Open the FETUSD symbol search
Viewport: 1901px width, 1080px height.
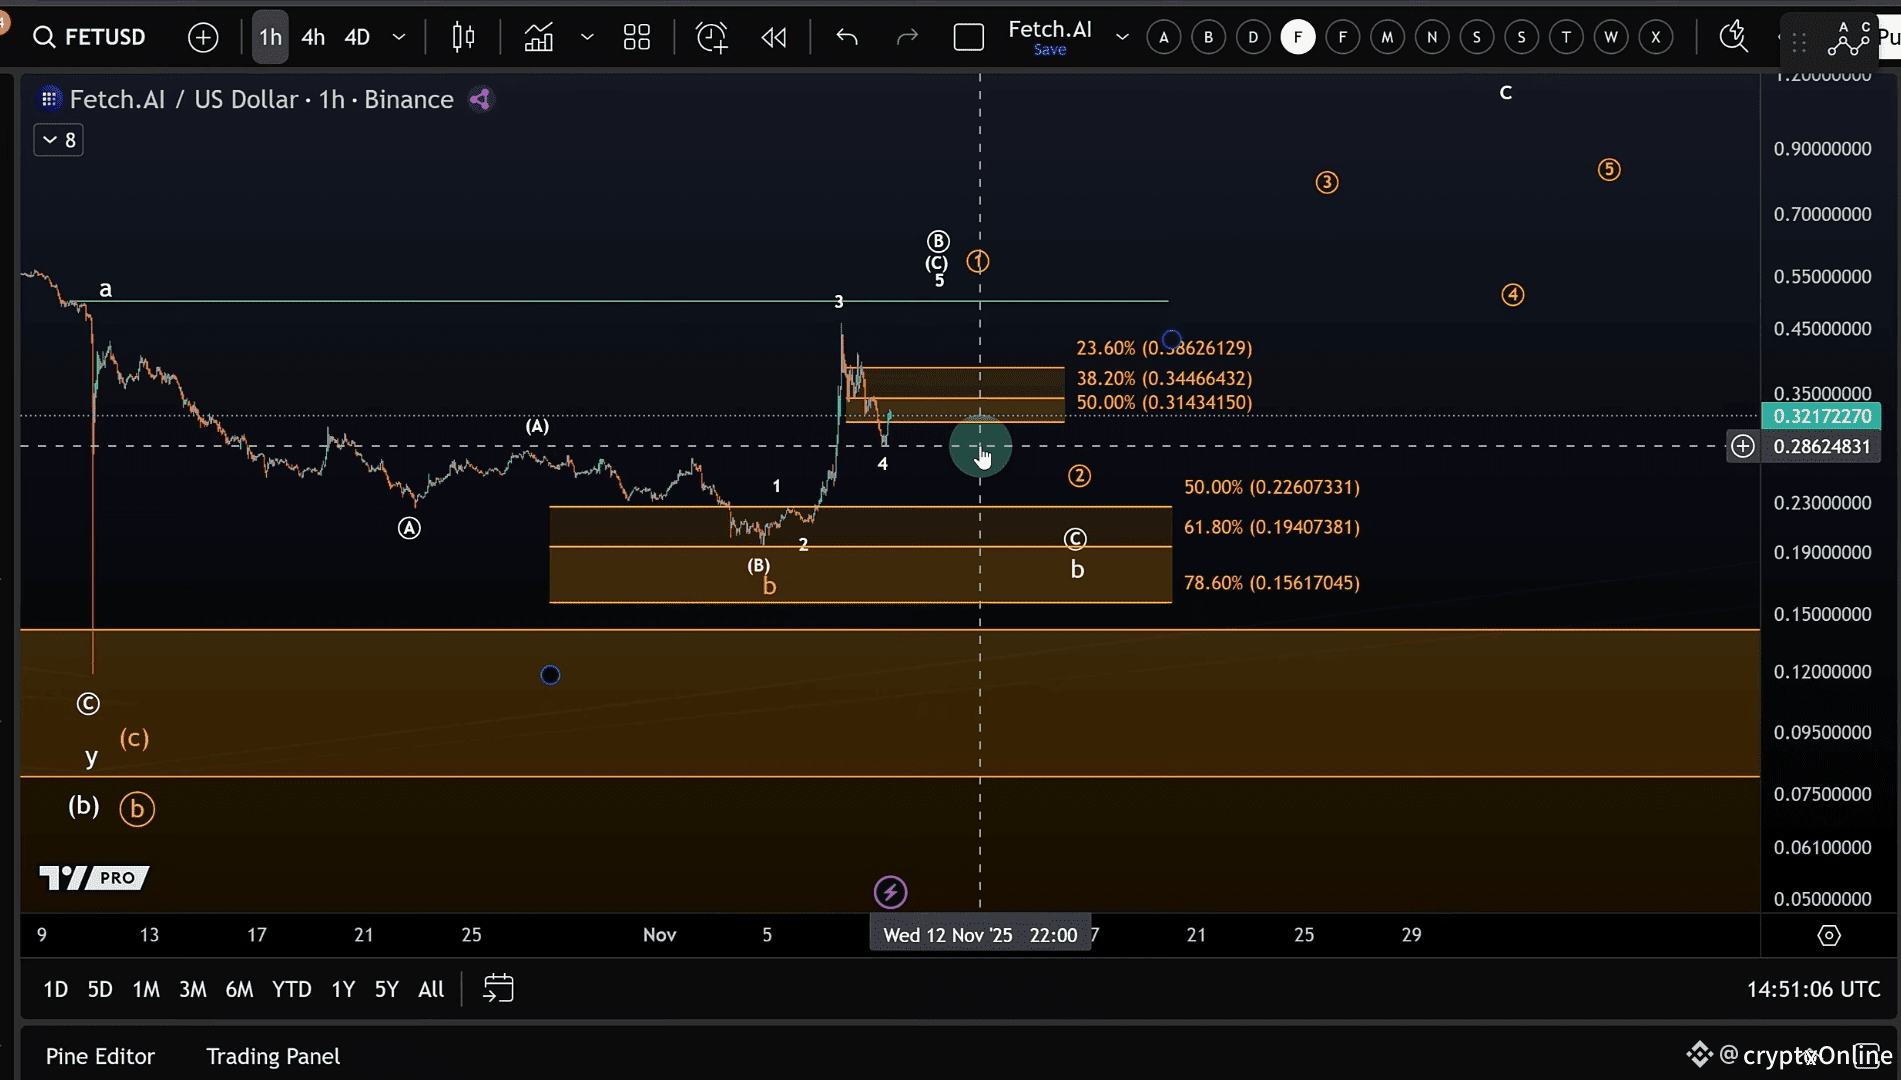pos(90,37)
